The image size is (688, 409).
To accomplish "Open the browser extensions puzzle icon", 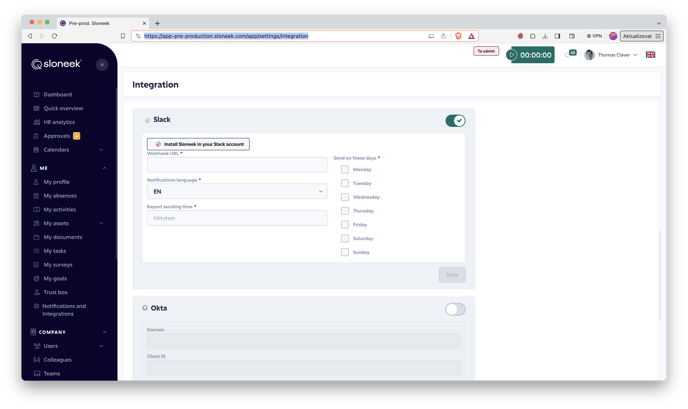I will (533, 36).
